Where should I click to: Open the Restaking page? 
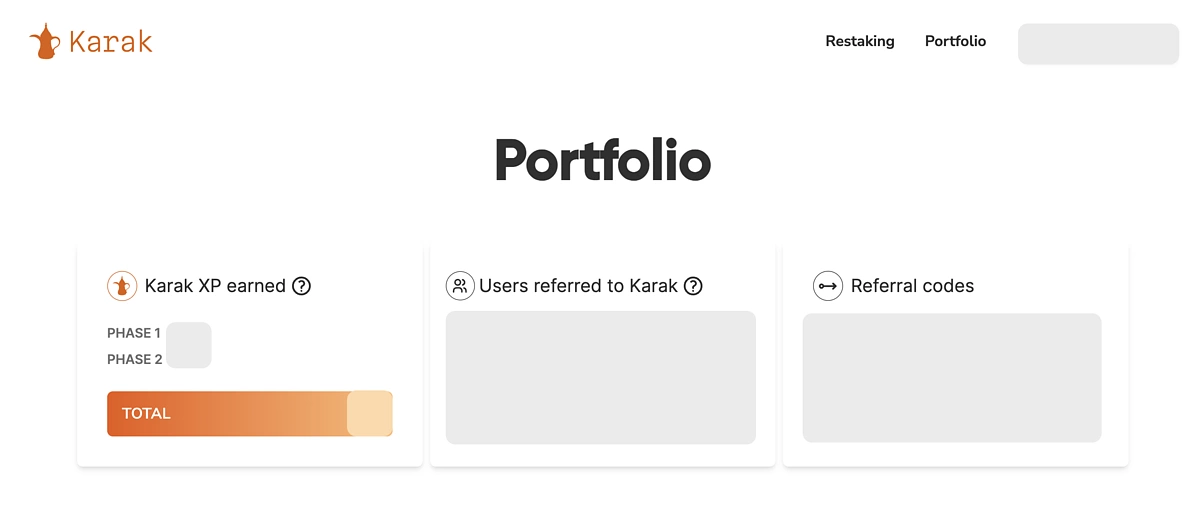[x=860, y=41]
